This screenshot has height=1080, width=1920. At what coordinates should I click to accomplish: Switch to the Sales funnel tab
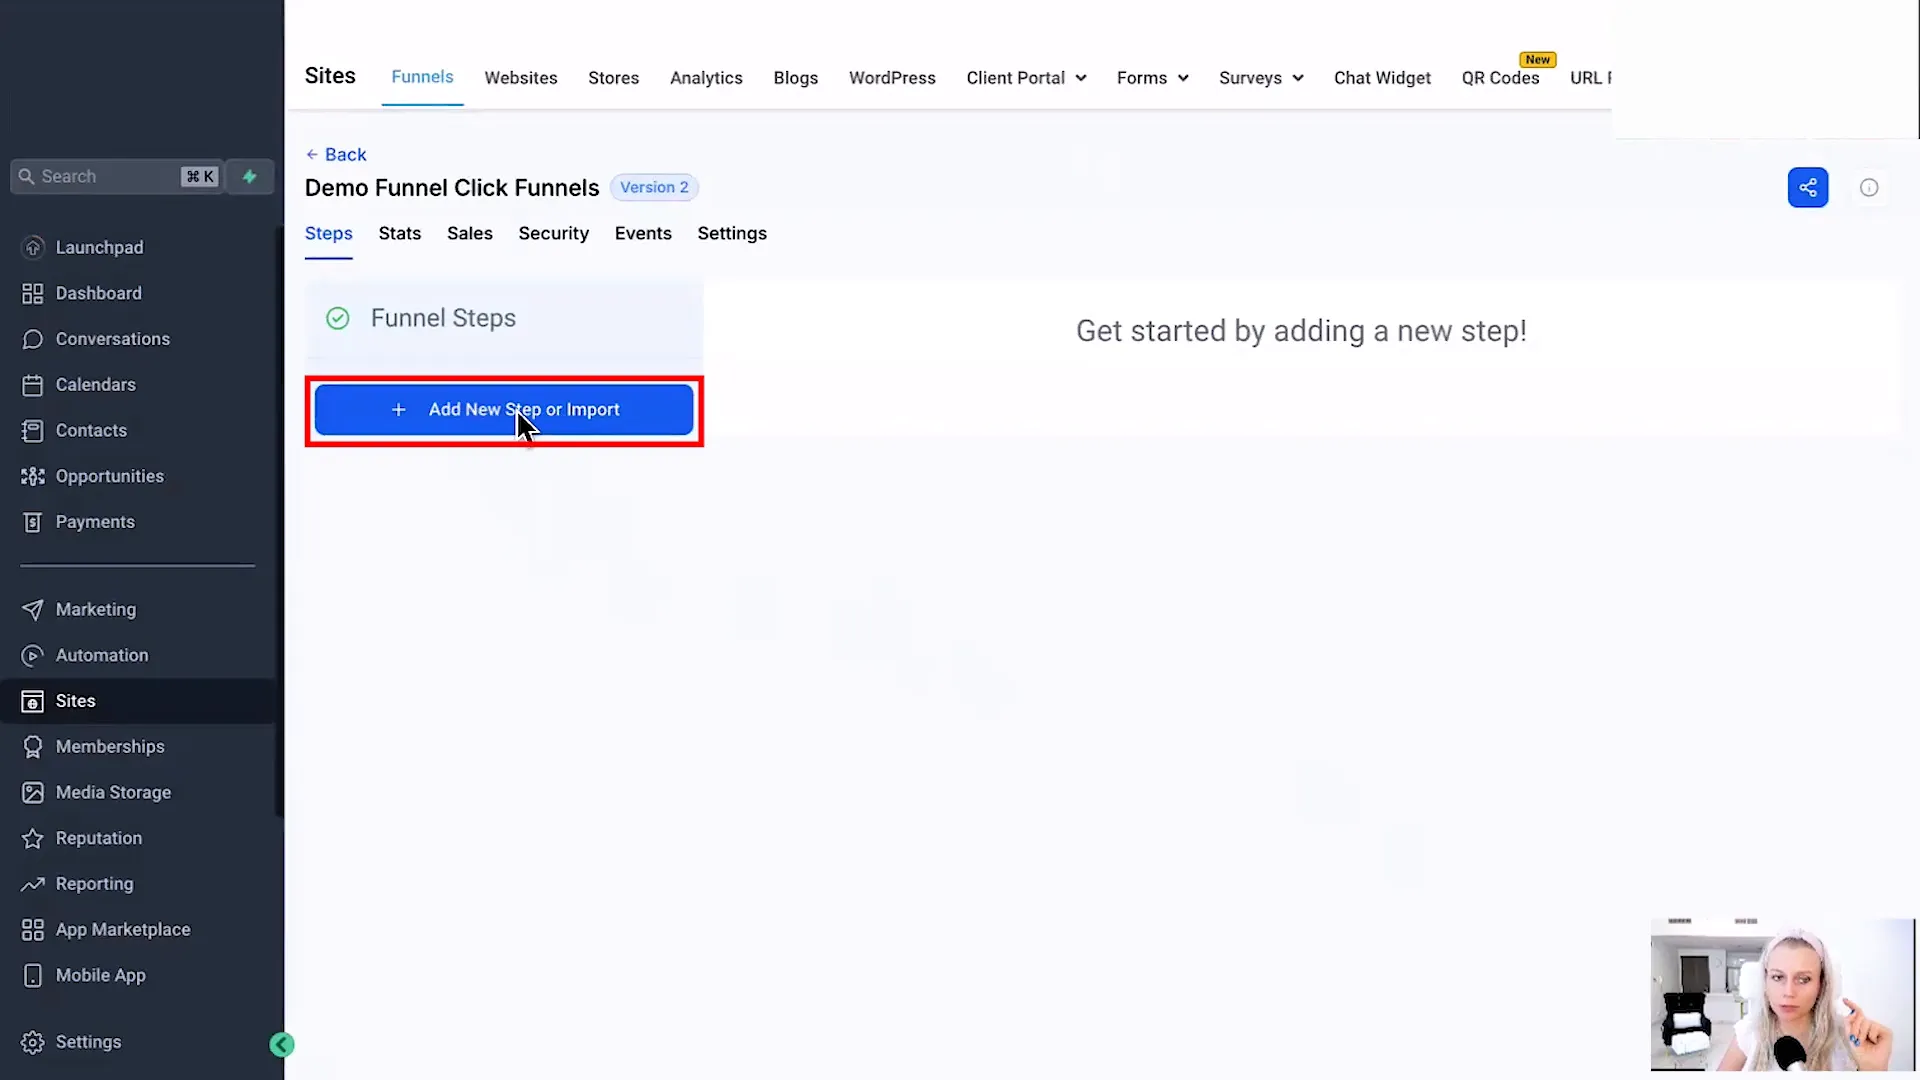tap(469, 233)
